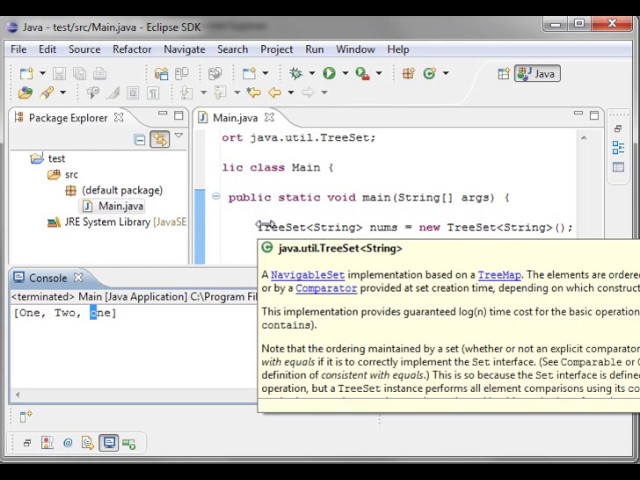The image size is (640, 480).
Task: Open the External Tools dropdown arrow
Action: 379,73
